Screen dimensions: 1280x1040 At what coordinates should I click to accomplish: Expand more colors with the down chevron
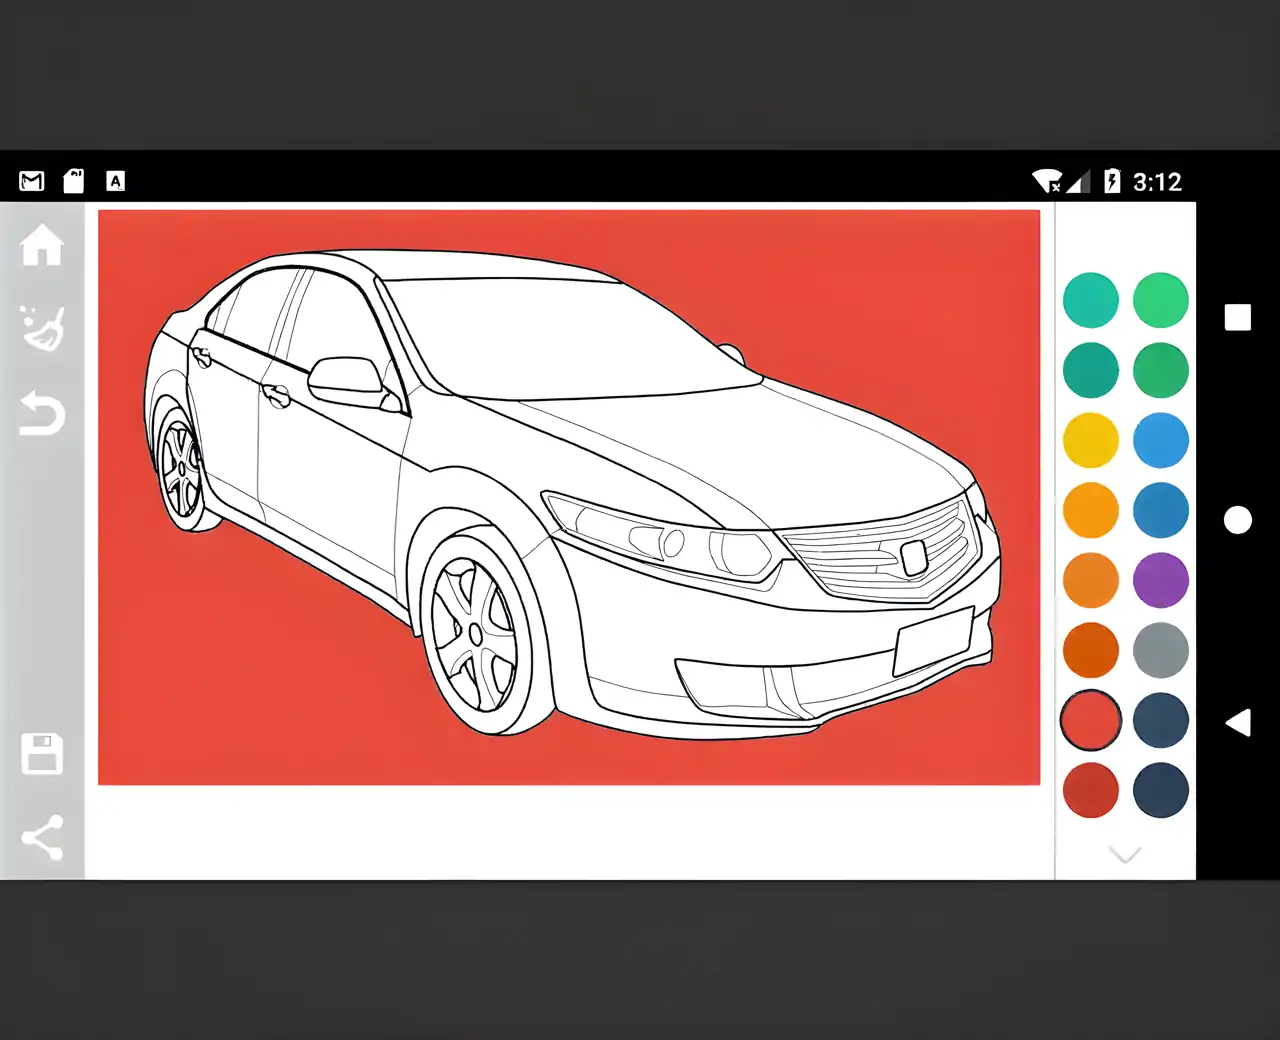[x=1125, y=855]
